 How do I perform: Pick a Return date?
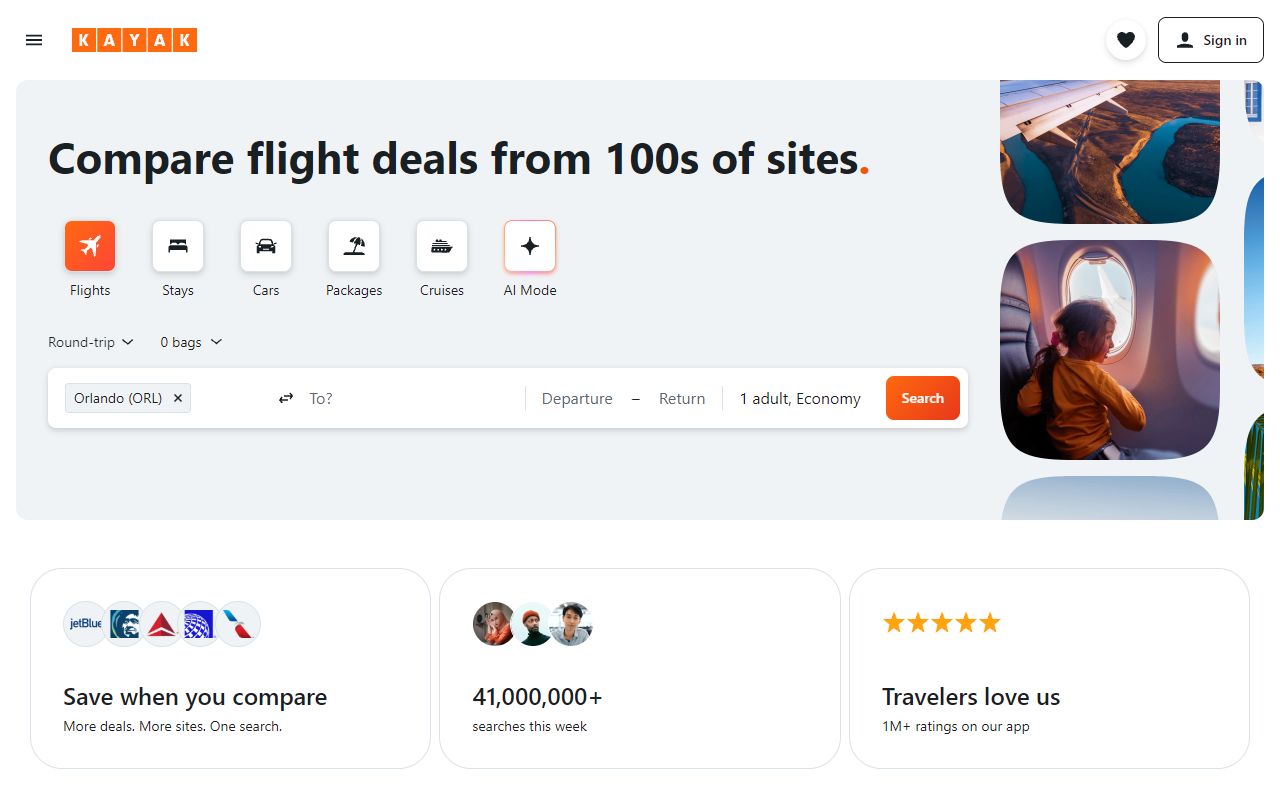(682, 398)
